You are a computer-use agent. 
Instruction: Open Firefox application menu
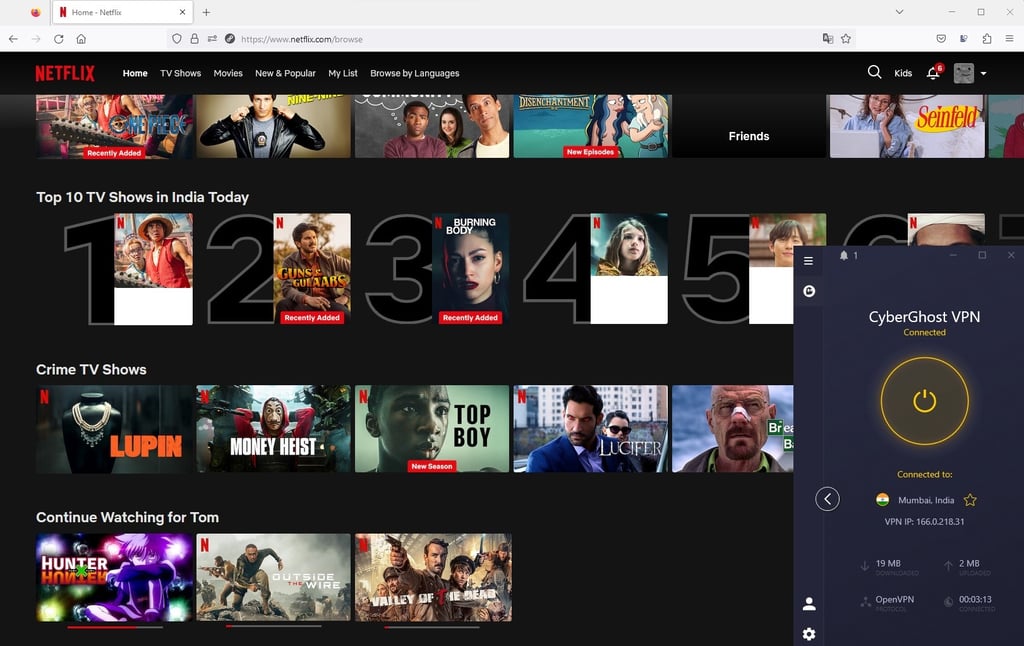(x=1010, y=39)
